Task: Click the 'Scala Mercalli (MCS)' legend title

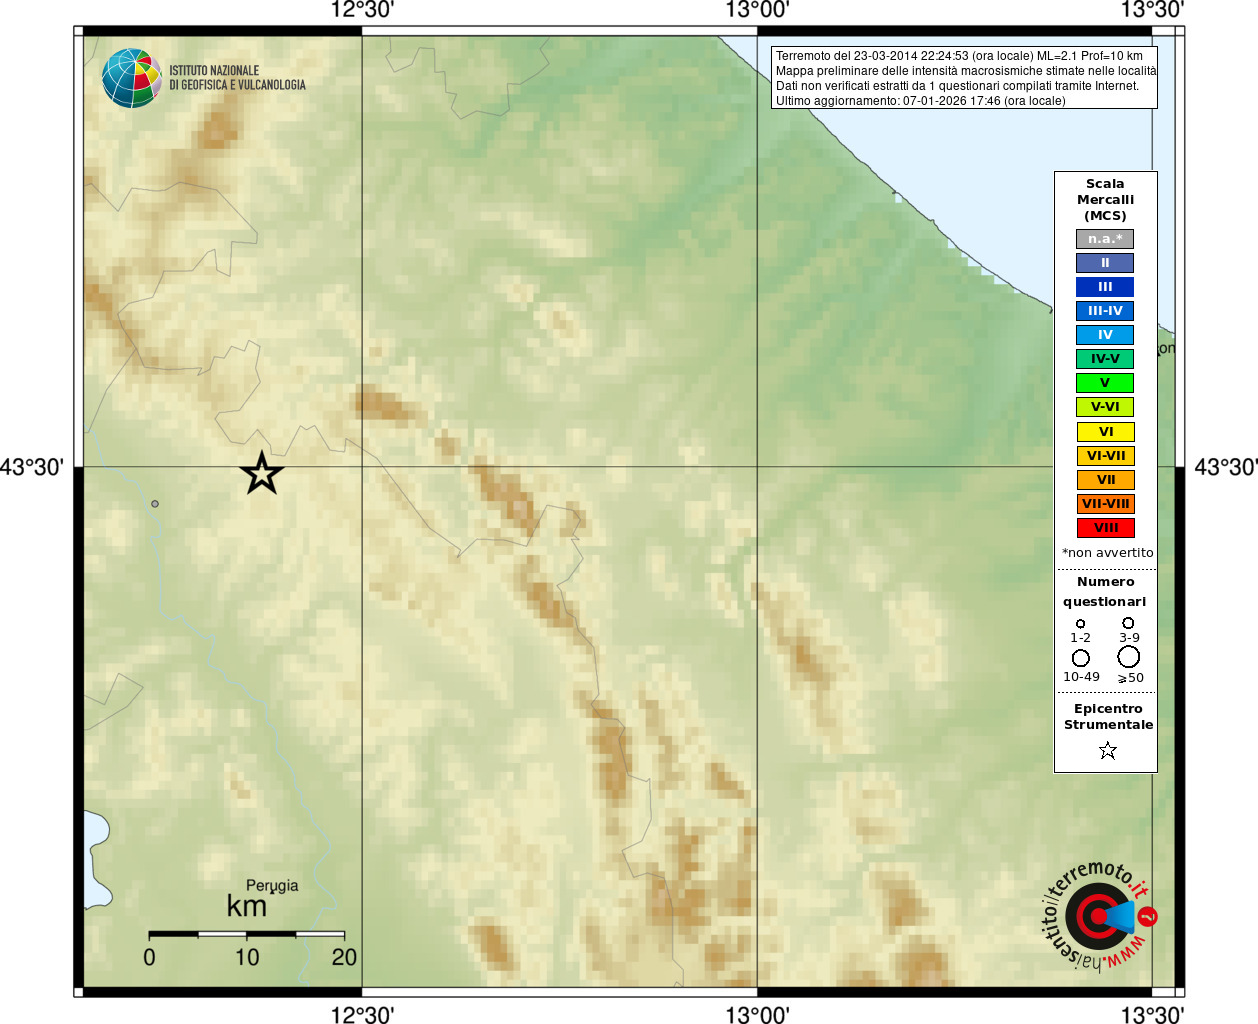Action: click(1105, 200)
